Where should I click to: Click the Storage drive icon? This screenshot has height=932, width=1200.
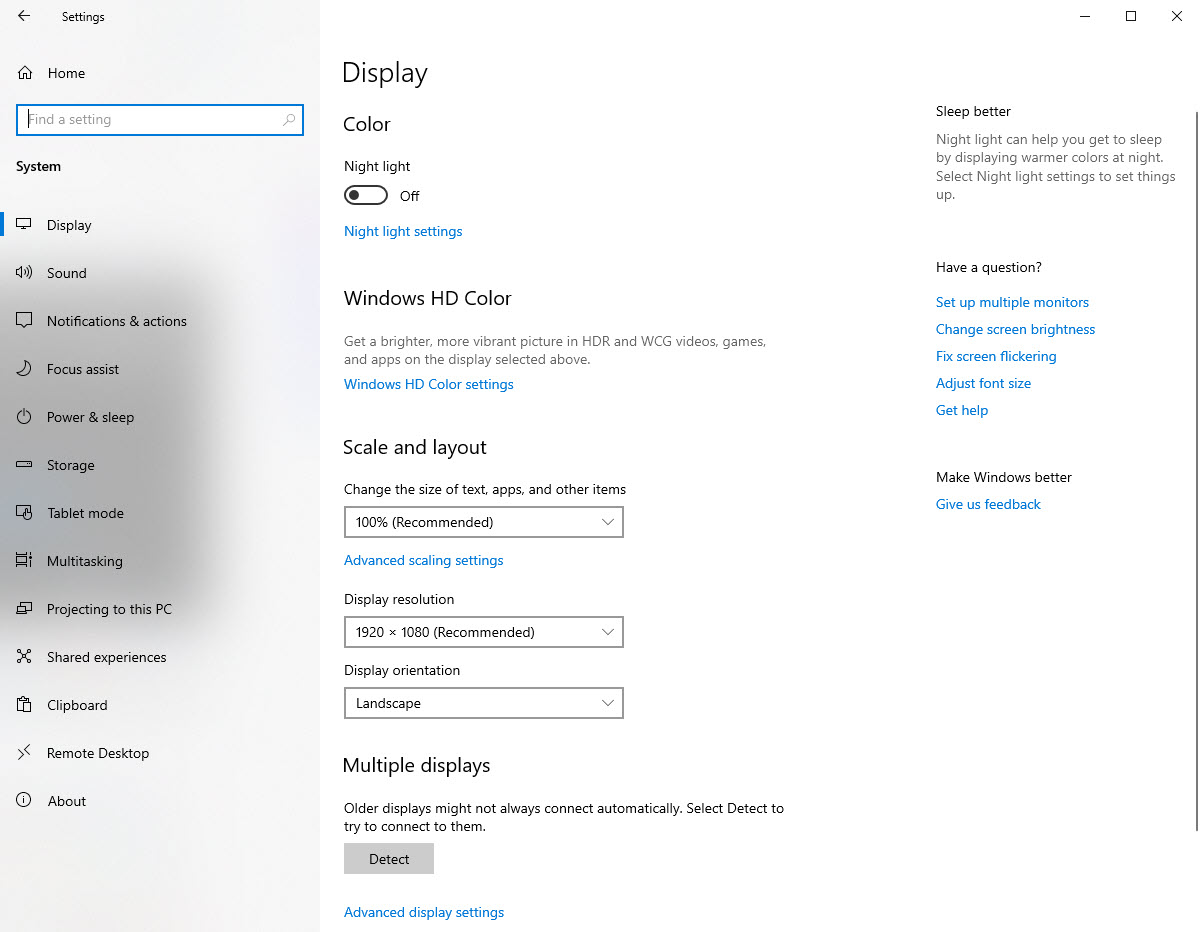coord(24,465)
